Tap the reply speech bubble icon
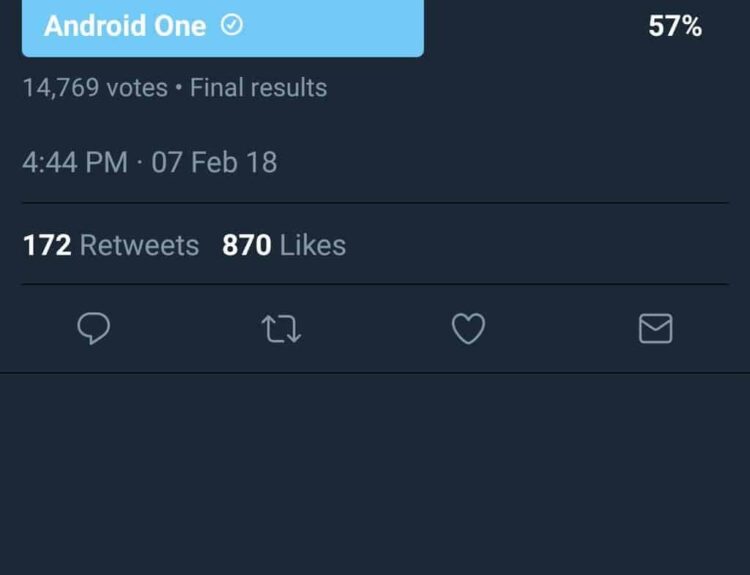 (93, 329)
